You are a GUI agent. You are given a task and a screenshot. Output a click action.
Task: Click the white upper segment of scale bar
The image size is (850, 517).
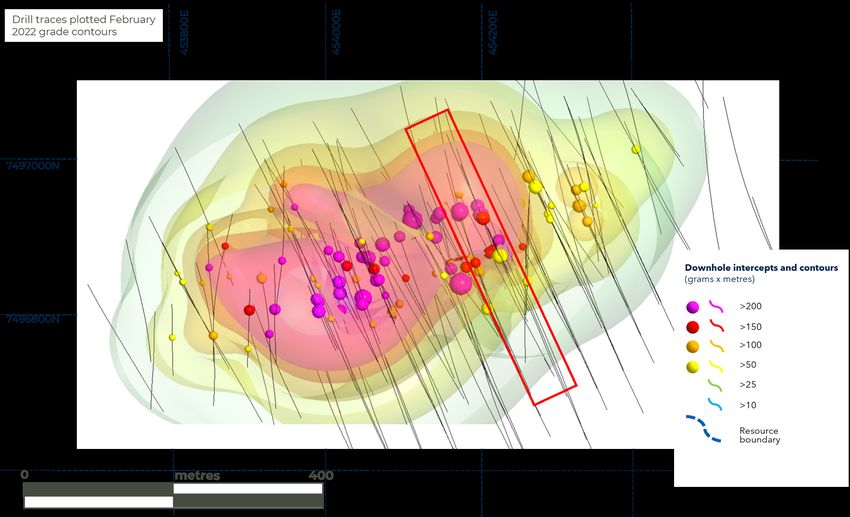(248, 489)
